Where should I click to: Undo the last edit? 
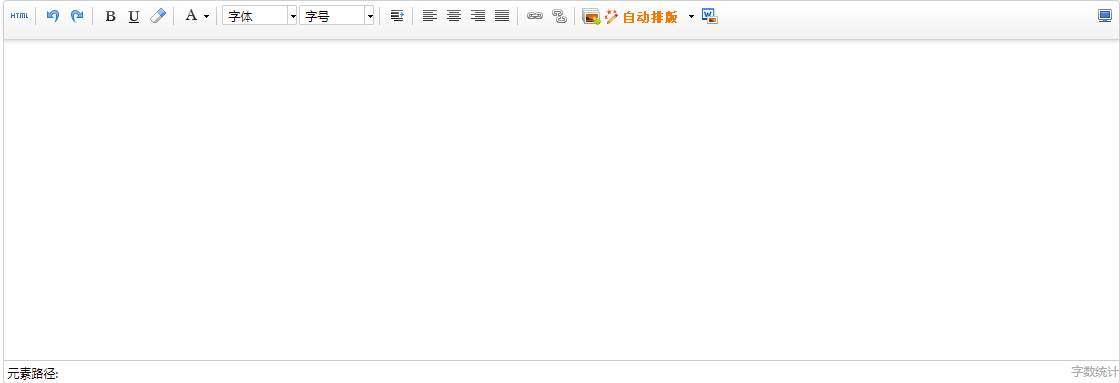point(52,16)
